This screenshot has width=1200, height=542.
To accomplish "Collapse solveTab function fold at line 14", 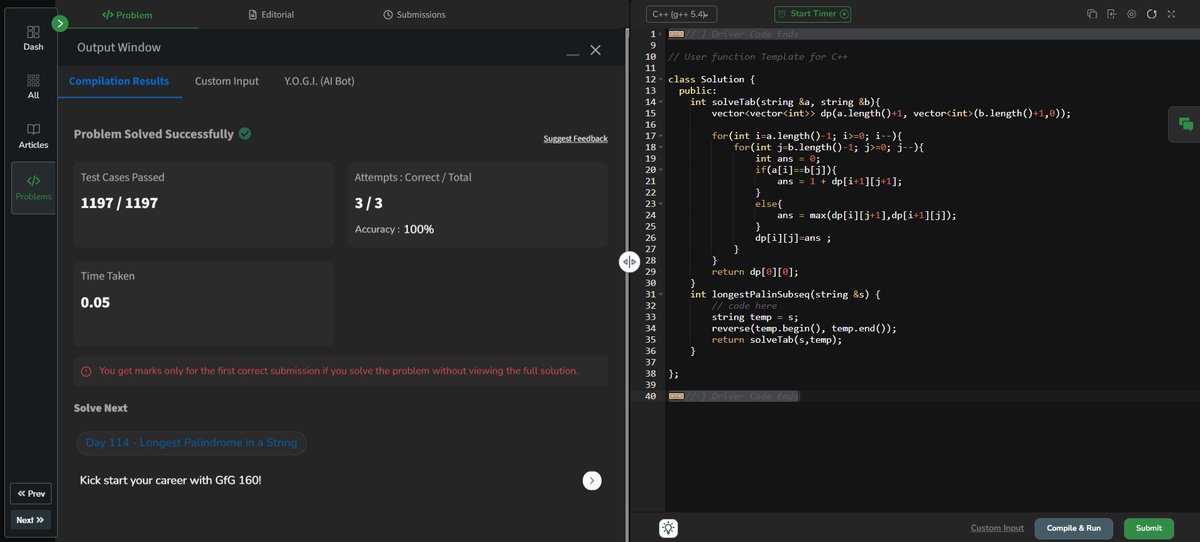I will click(x=661, y=102).
